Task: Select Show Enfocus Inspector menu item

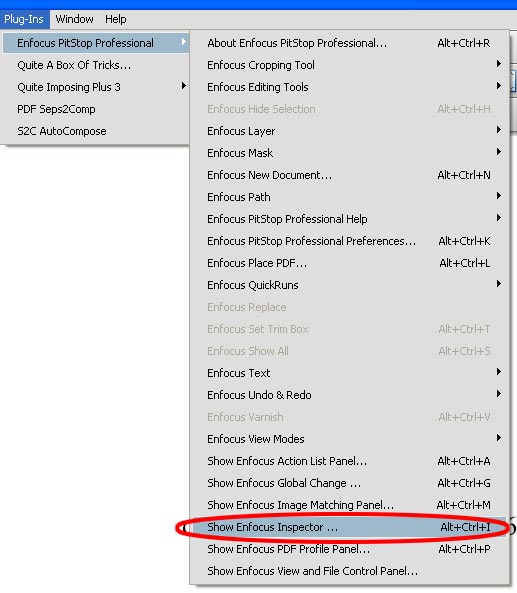Action: [348, 527]
